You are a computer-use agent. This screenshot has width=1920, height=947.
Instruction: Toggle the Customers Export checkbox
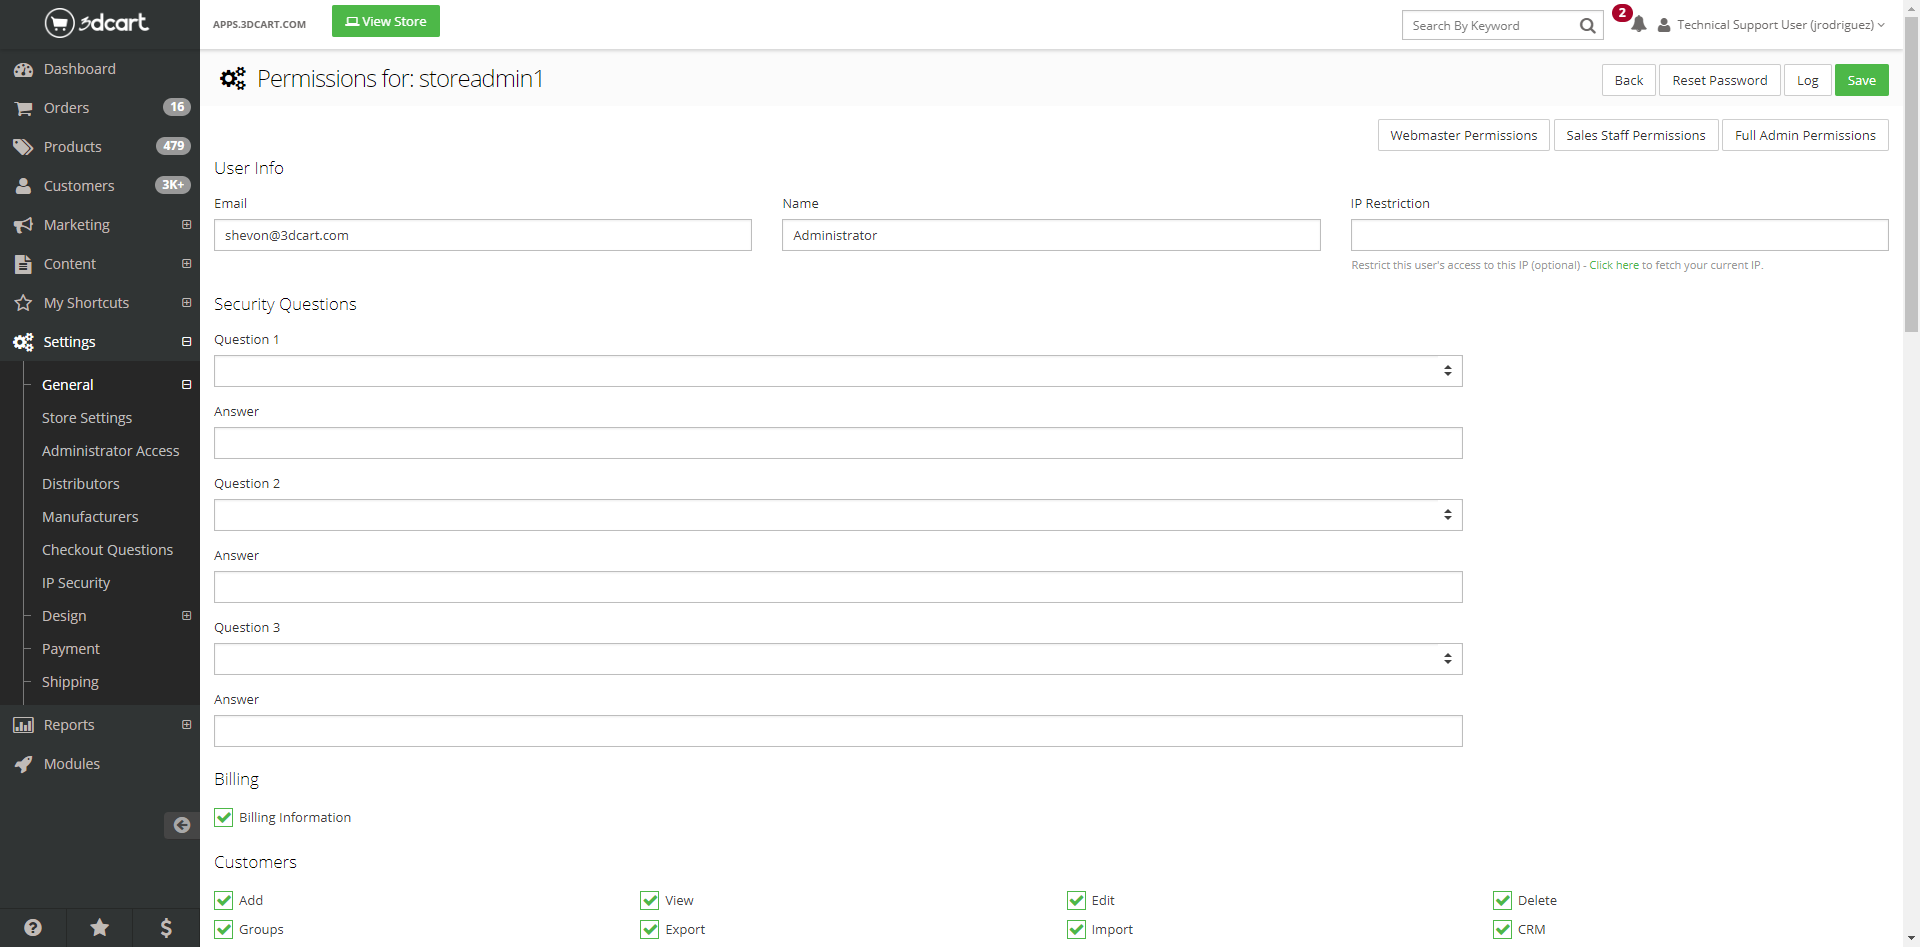[650, 930]
